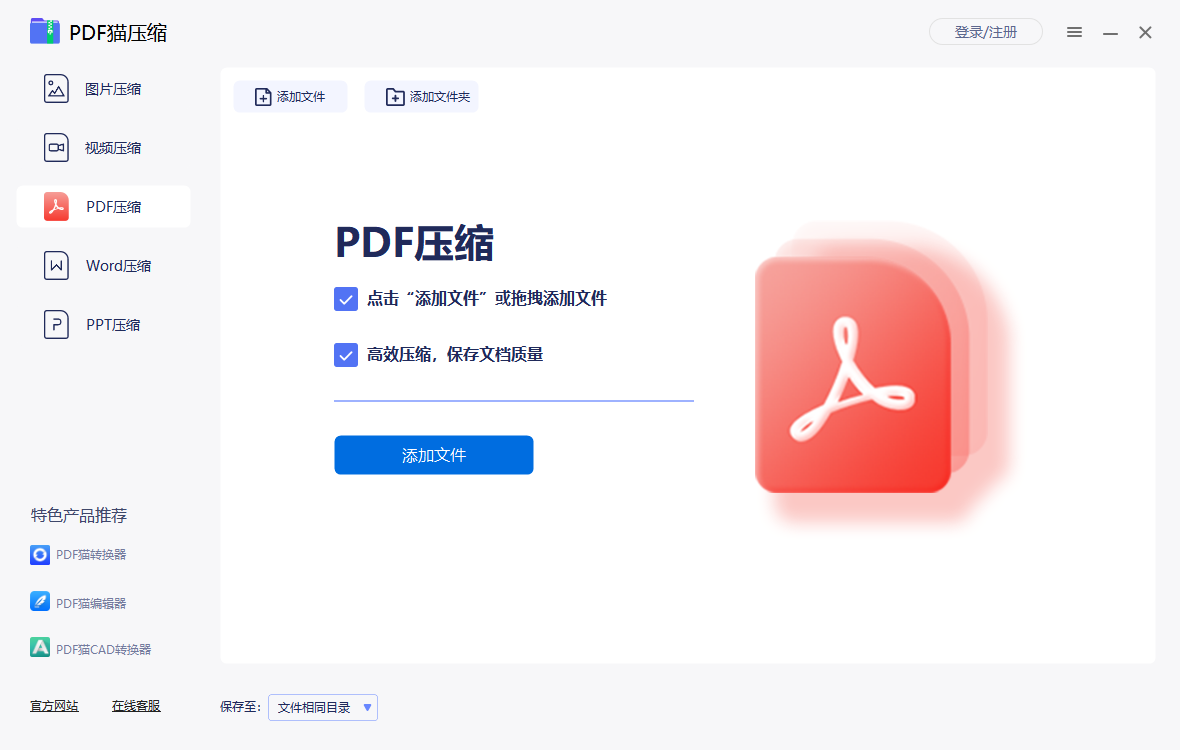Open the 登录/注册 login button
1180x750 pixels.
[985, 32]
